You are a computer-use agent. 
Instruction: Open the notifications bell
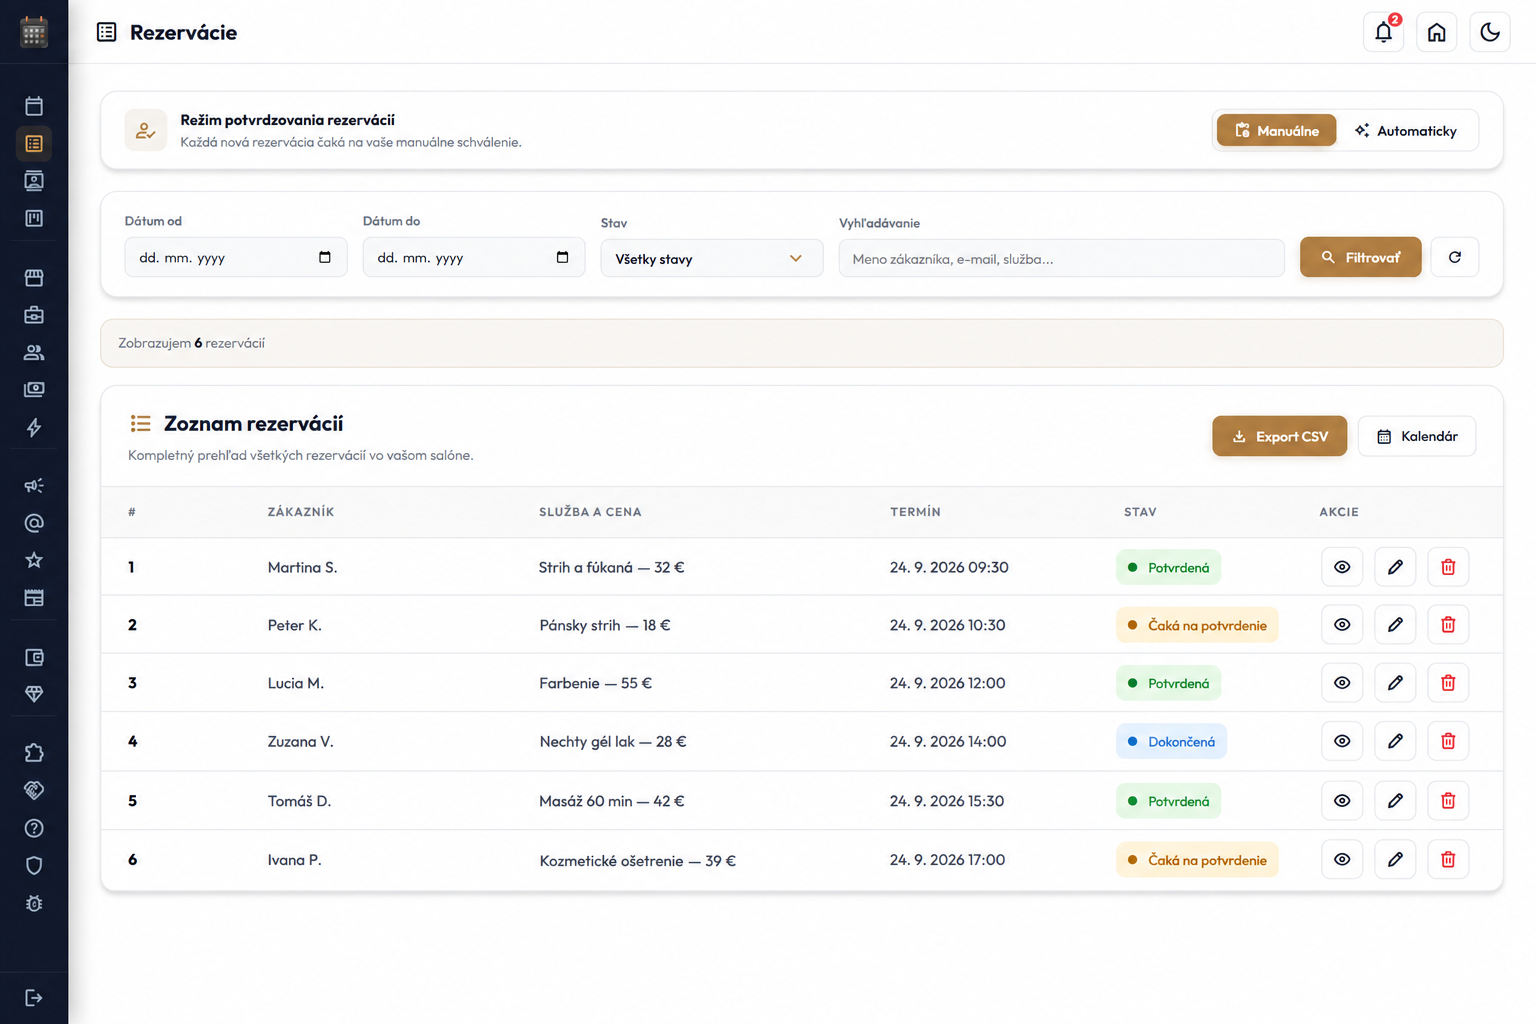(x=1384, y=32)
